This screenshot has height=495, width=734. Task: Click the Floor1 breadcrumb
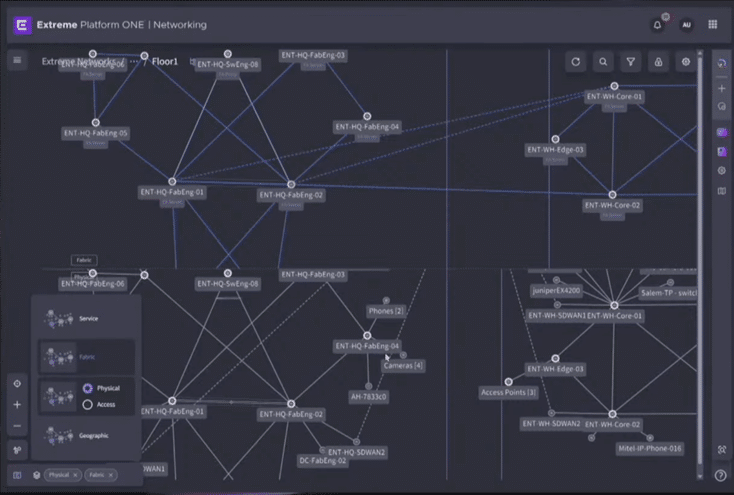click(x=165, y=62)
